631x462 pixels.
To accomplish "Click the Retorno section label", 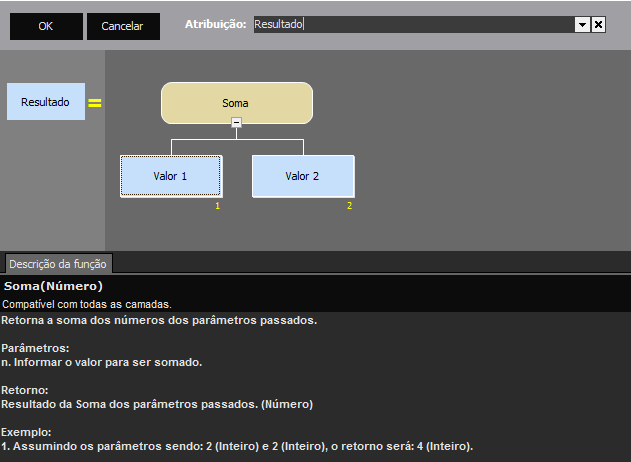I will click(x=25, y=390).
